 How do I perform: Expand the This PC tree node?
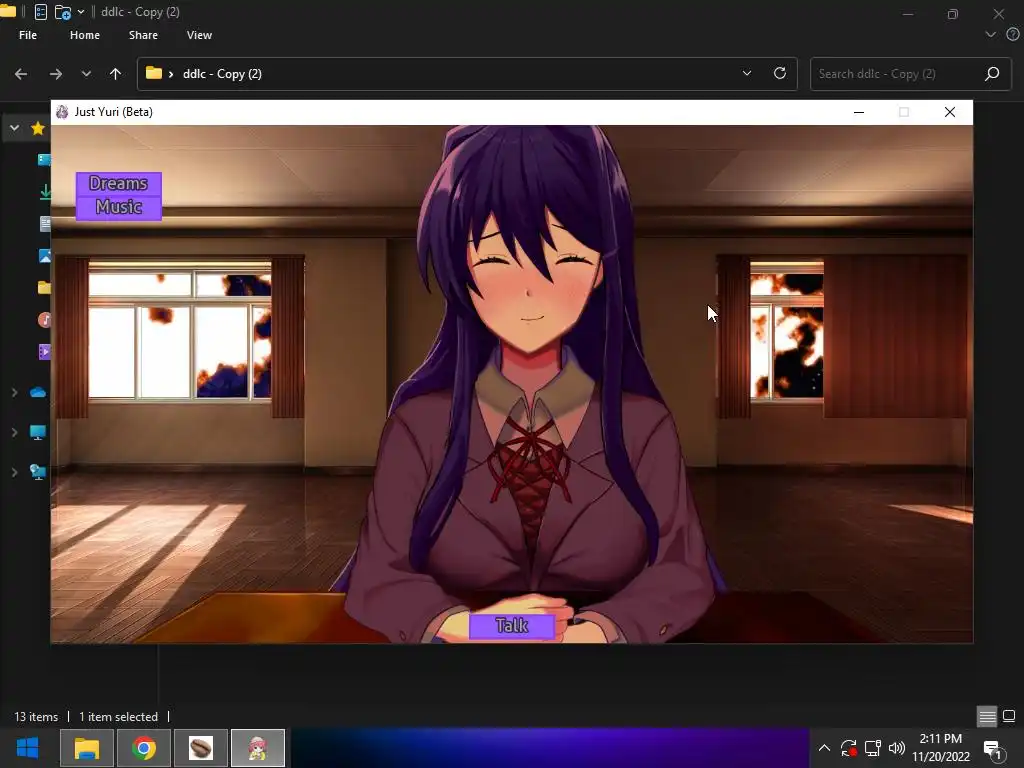pos(14,432)
